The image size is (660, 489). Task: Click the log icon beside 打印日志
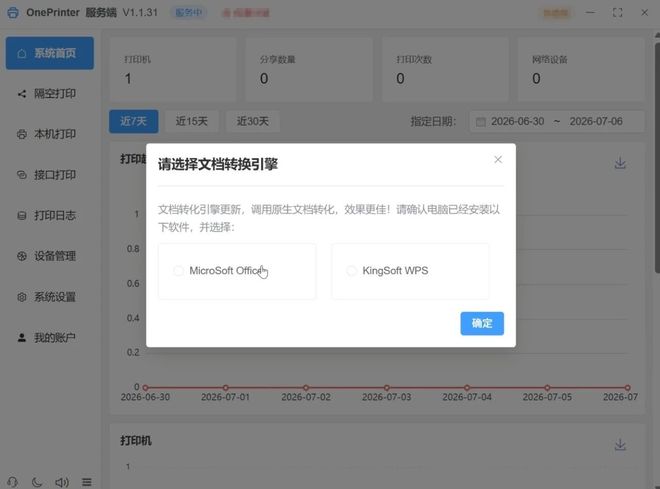[22, 215]
